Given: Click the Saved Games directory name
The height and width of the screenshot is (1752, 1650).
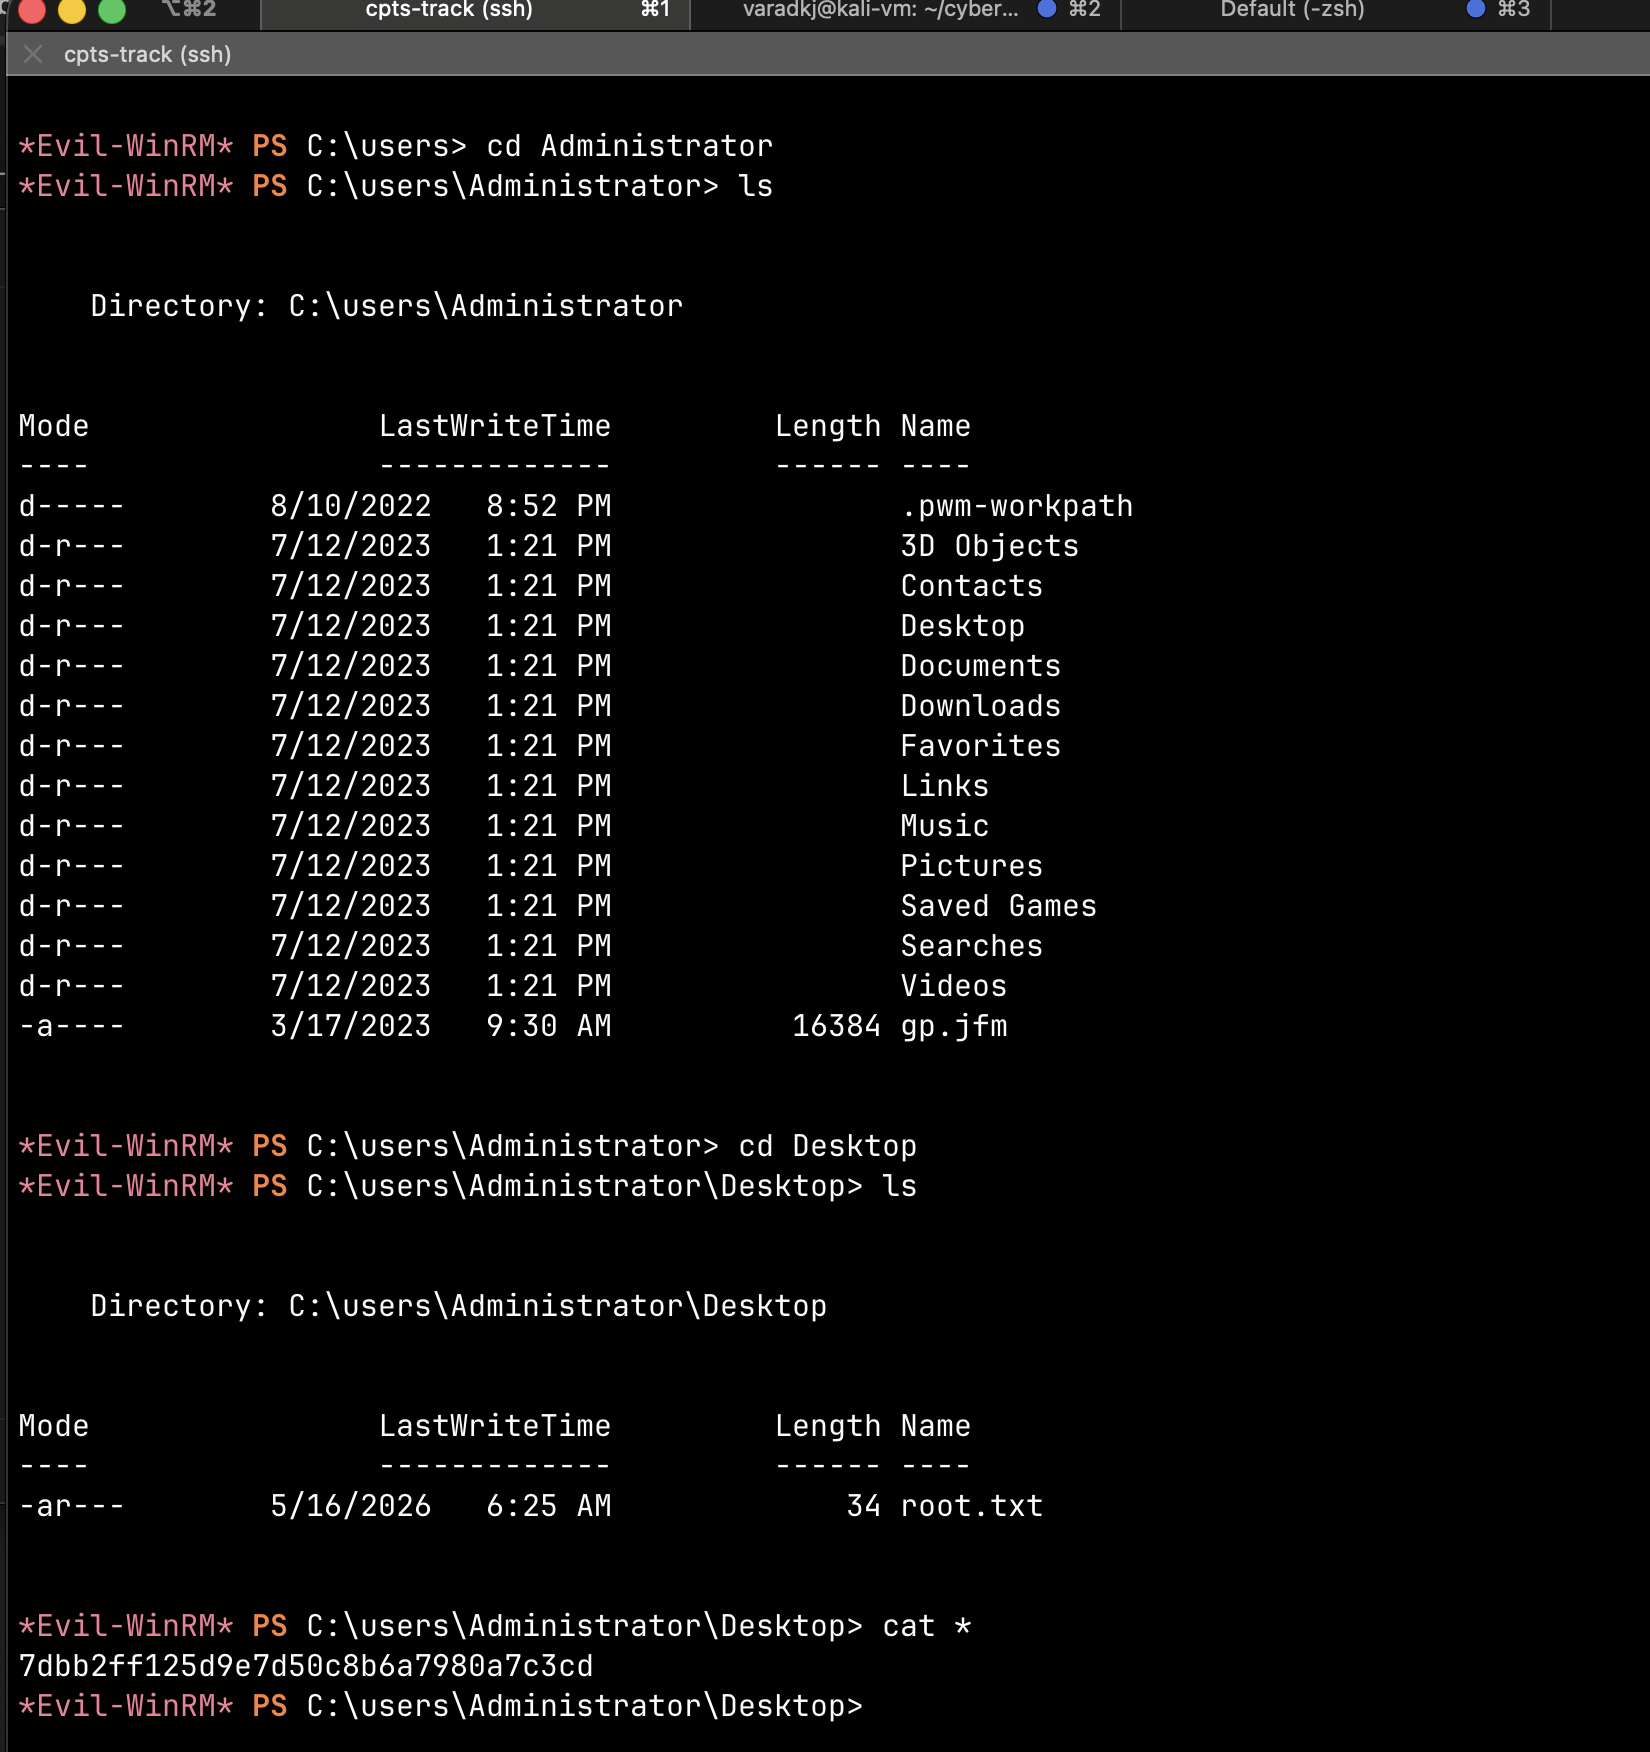Looking at the screenshot, I should 999,906.
